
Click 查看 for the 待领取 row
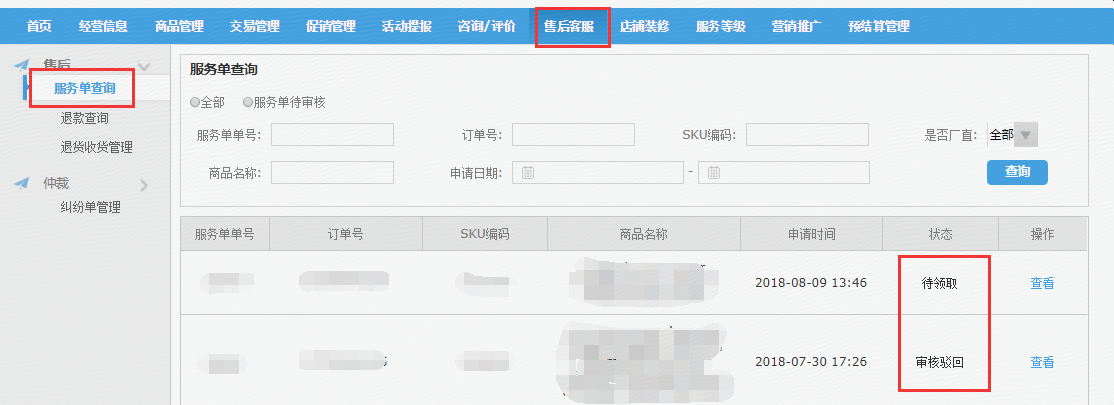1042,284
